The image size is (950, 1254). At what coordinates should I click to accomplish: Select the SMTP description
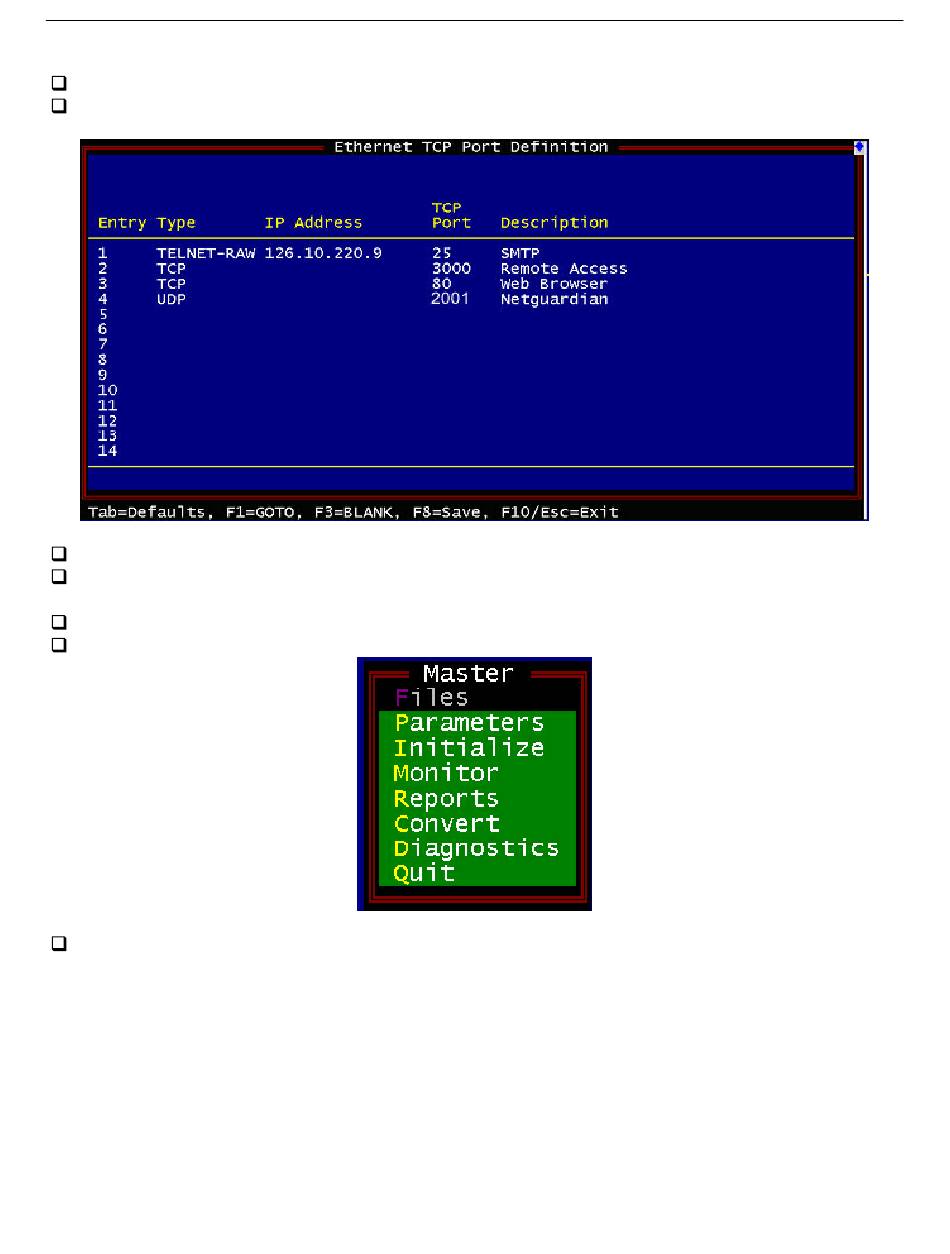[520, 253]
